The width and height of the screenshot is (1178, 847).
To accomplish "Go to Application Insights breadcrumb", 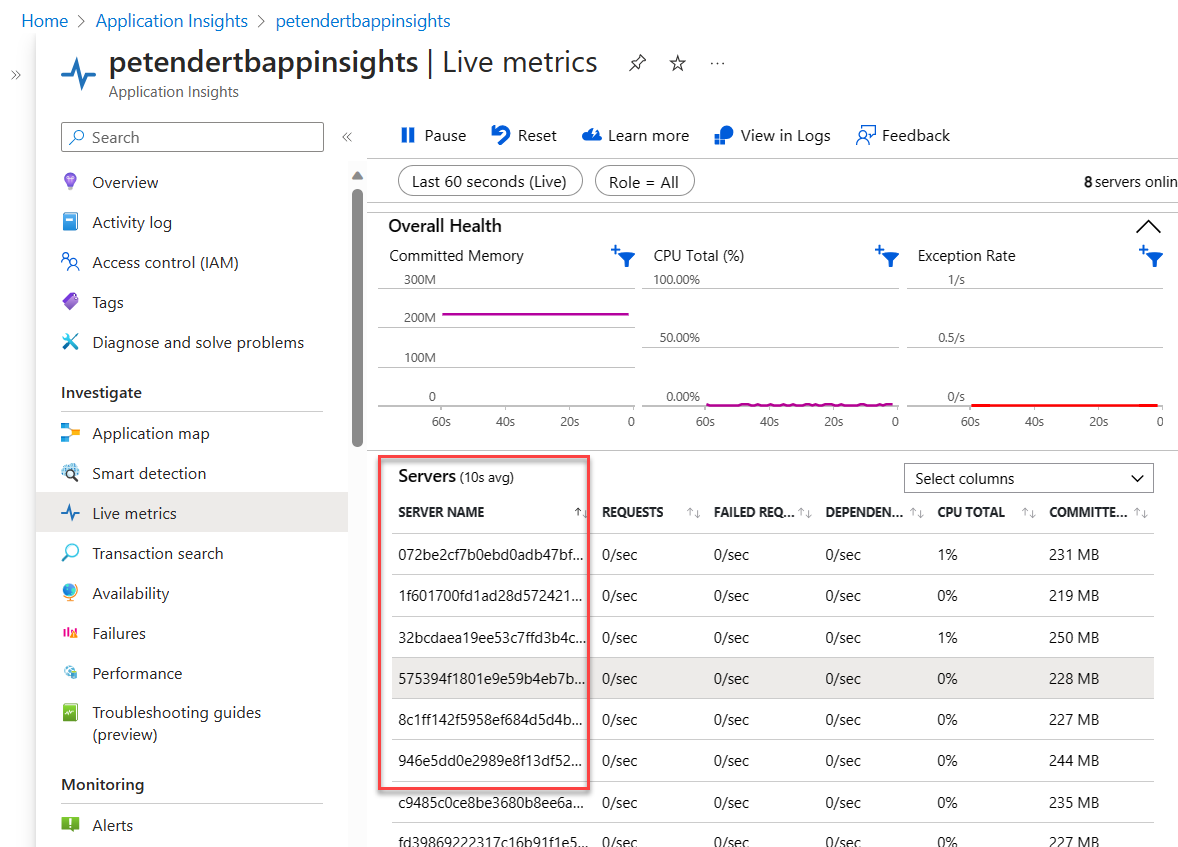I will coord(171,21).
